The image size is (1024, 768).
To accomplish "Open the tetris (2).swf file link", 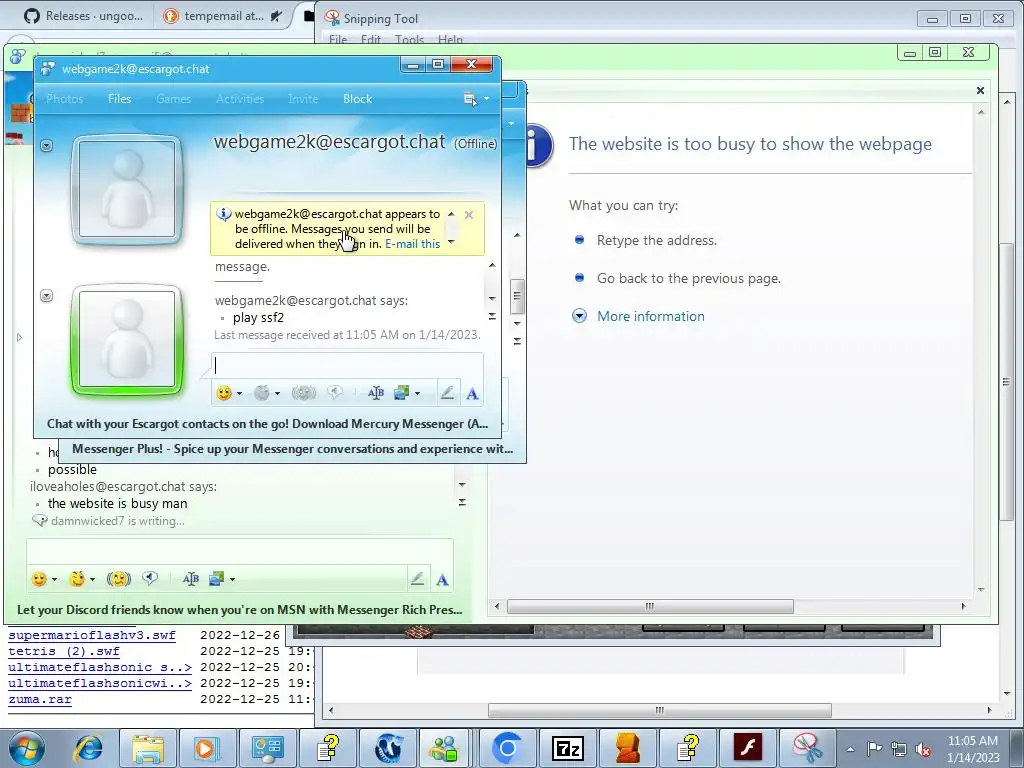I will (x=64, y=651).
